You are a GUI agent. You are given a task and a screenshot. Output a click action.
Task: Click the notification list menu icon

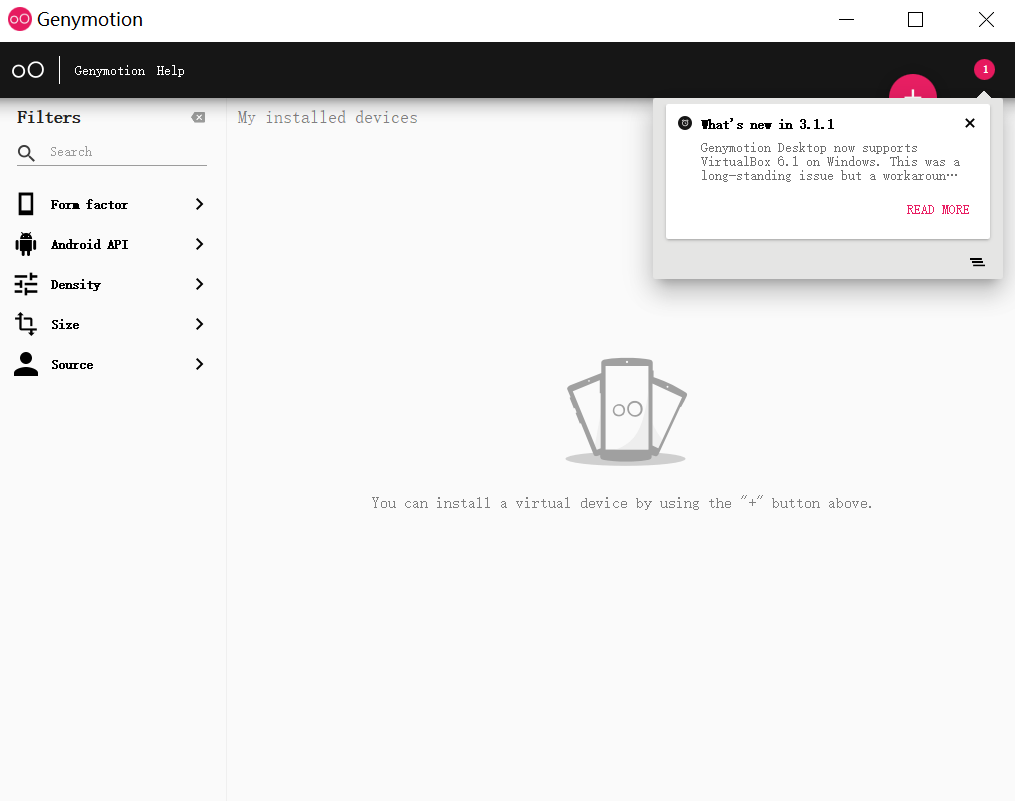coord(977,262)
